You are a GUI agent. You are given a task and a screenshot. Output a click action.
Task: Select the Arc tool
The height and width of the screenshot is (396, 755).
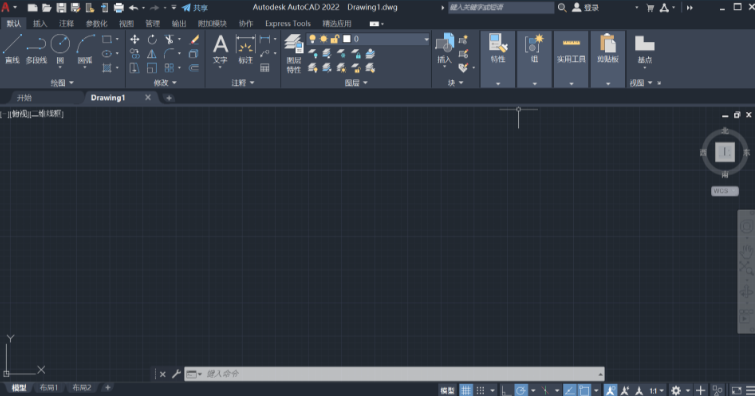85,49
